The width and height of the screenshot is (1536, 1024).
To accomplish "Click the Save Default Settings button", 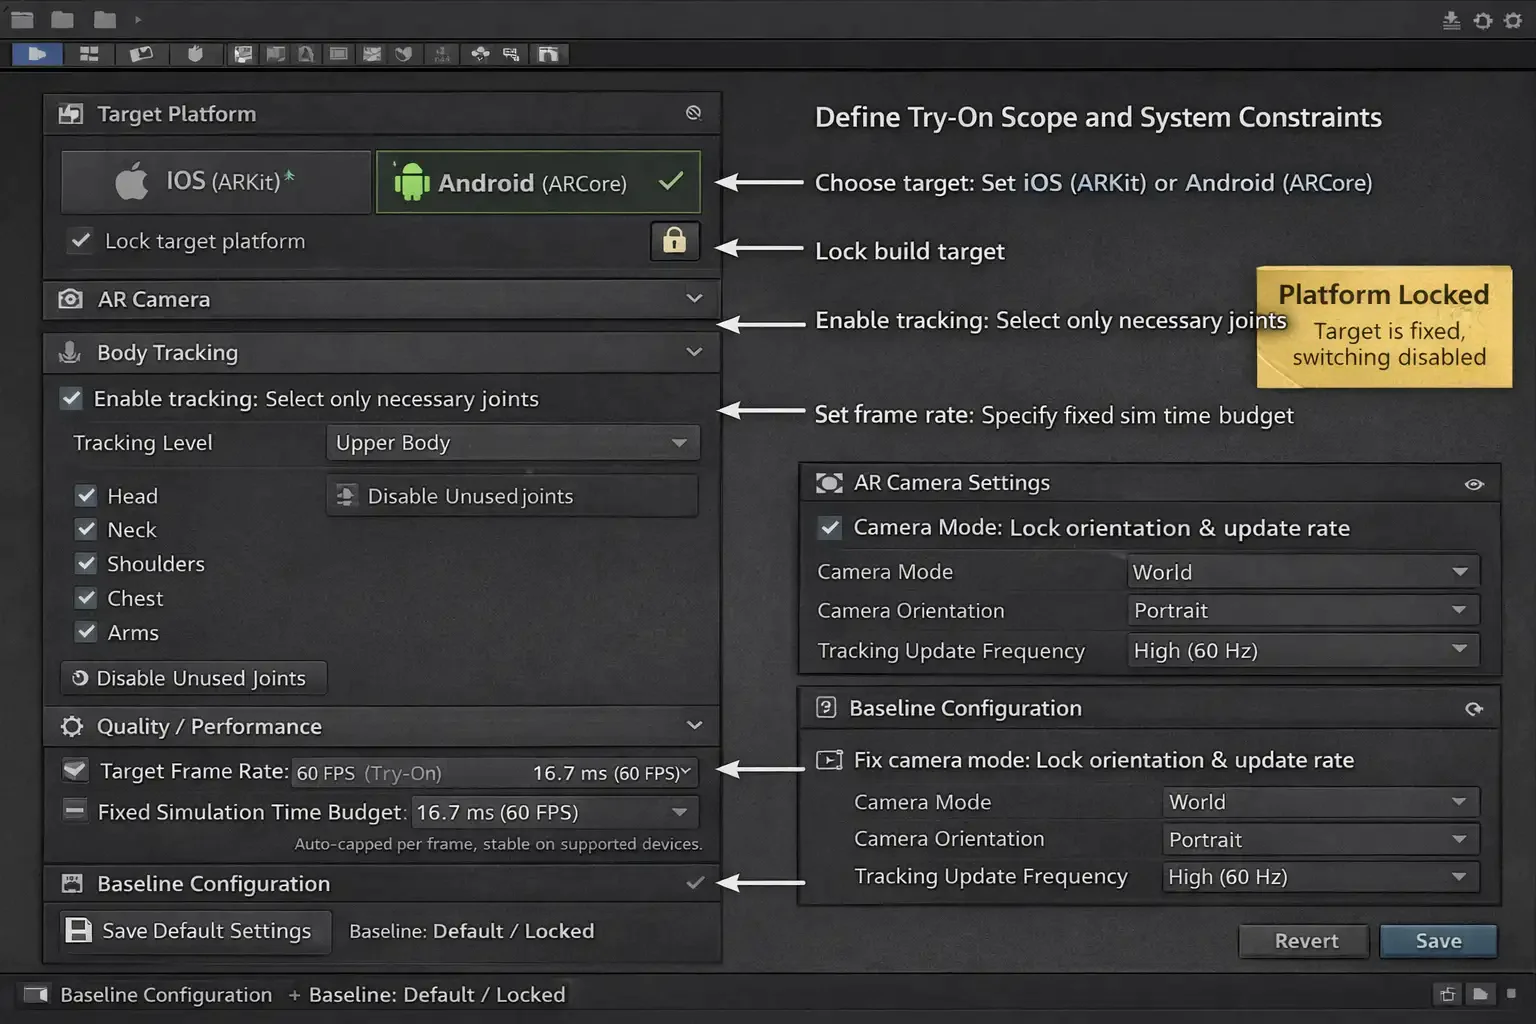I will (x=192, y=931).
